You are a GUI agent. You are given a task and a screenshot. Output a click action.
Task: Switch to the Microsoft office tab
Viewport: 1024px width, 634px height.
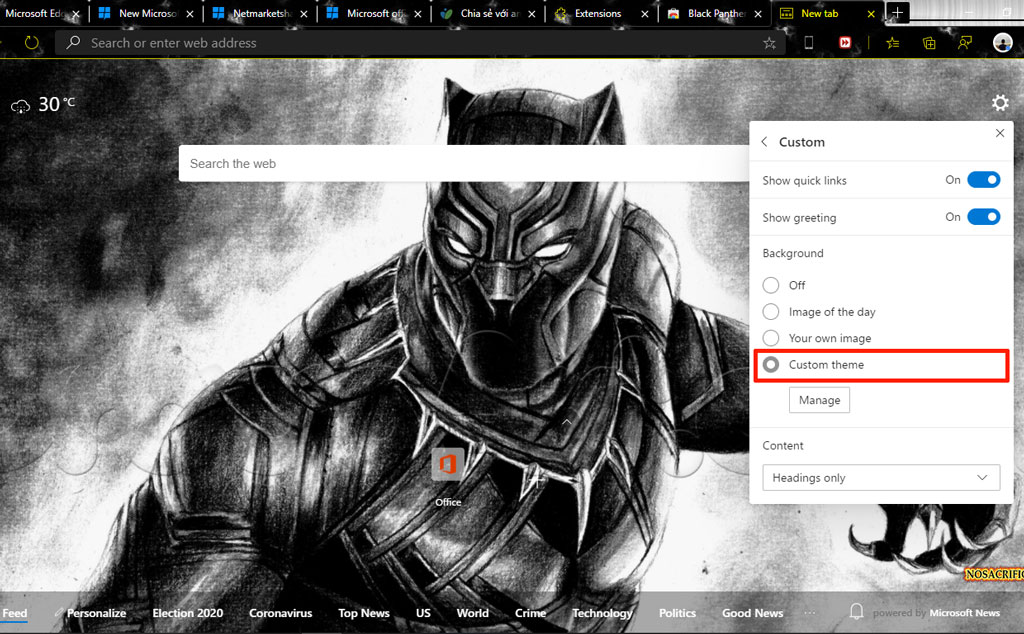point(374,13)
